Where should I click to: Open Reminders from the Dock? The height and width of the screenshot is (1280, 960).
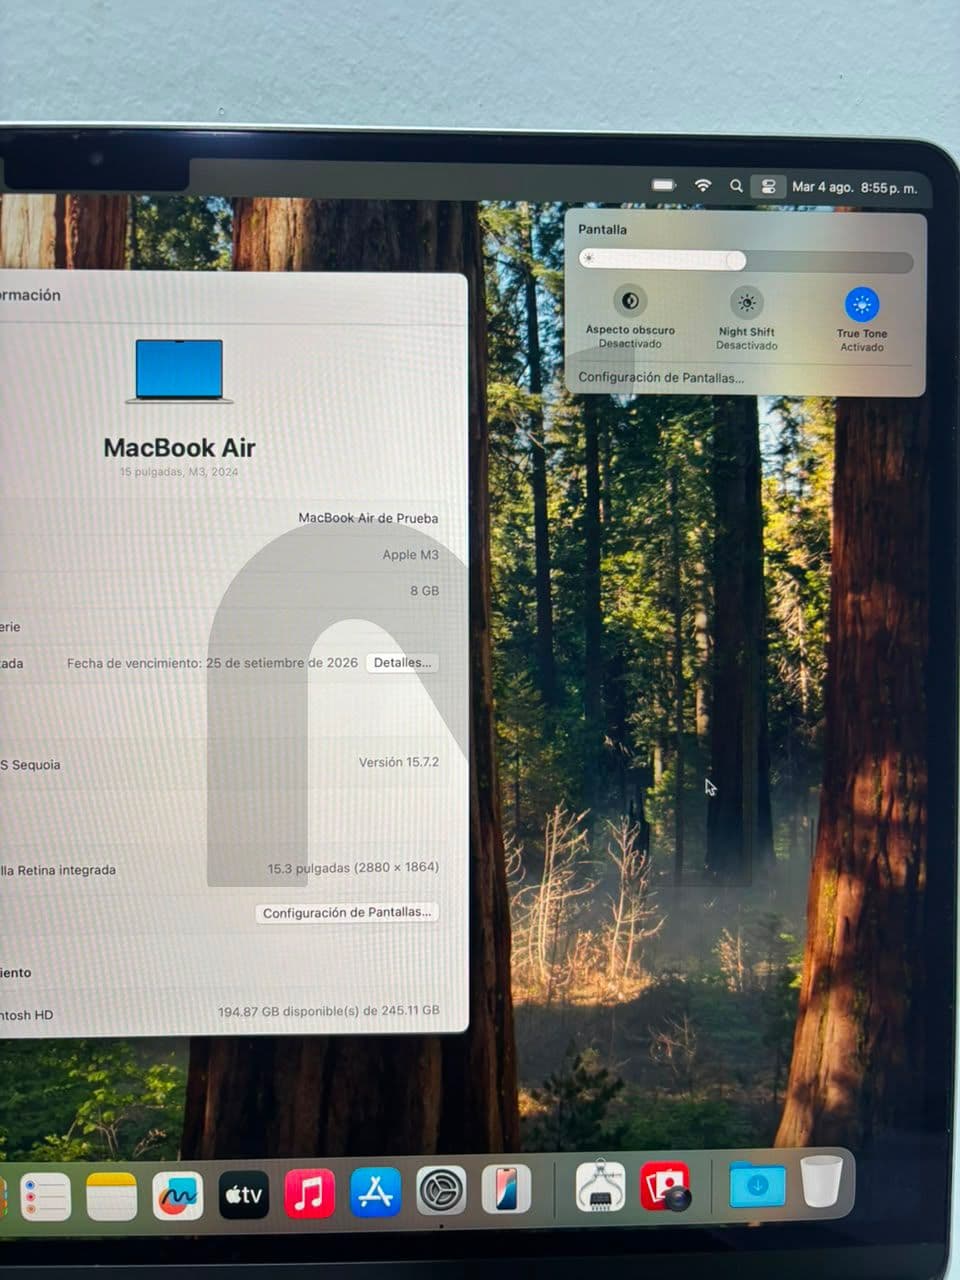point(45,1196)
